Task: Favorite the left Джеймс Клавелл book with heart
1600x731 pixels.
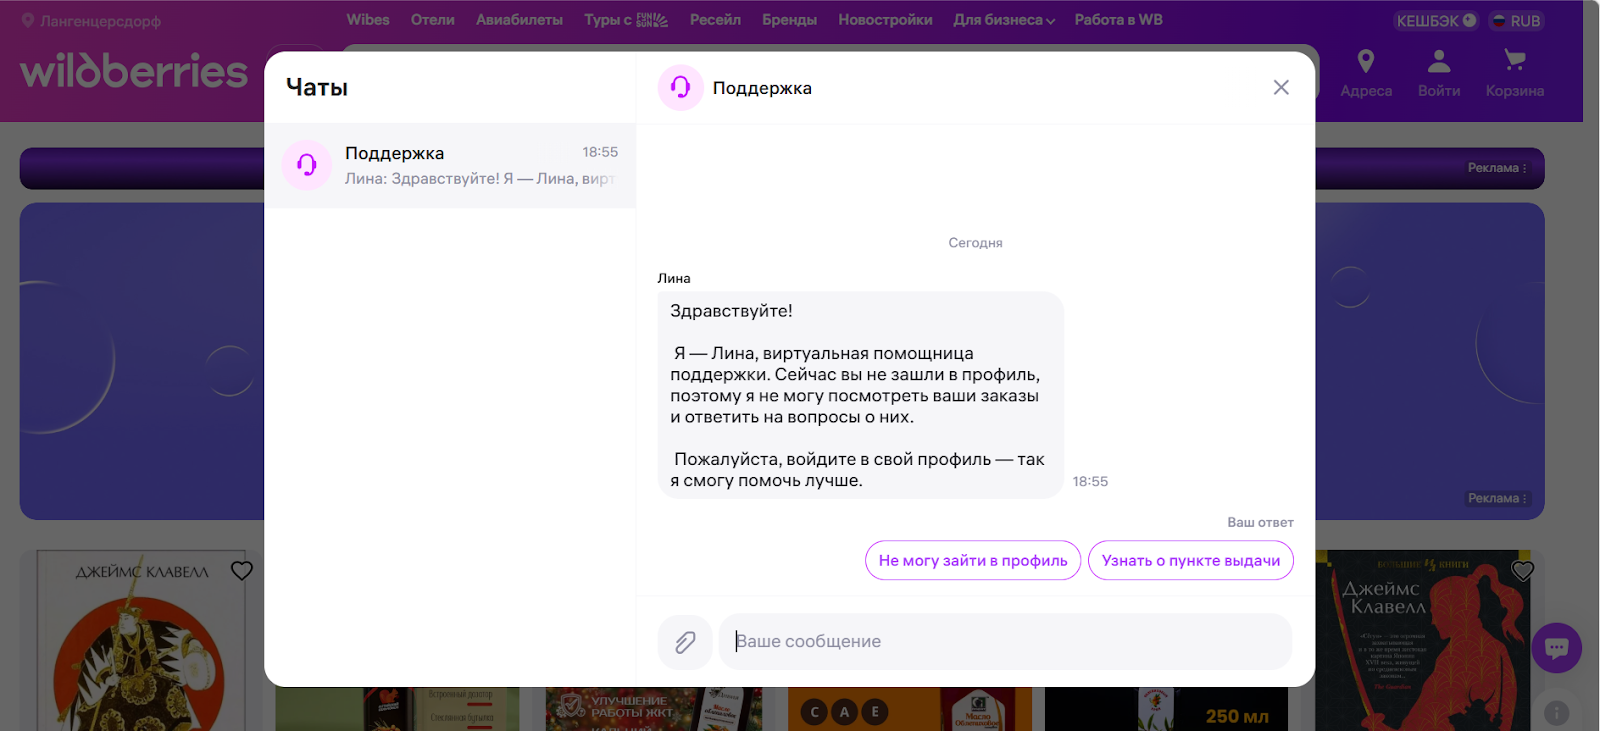Action: click(x=242, y=571)
